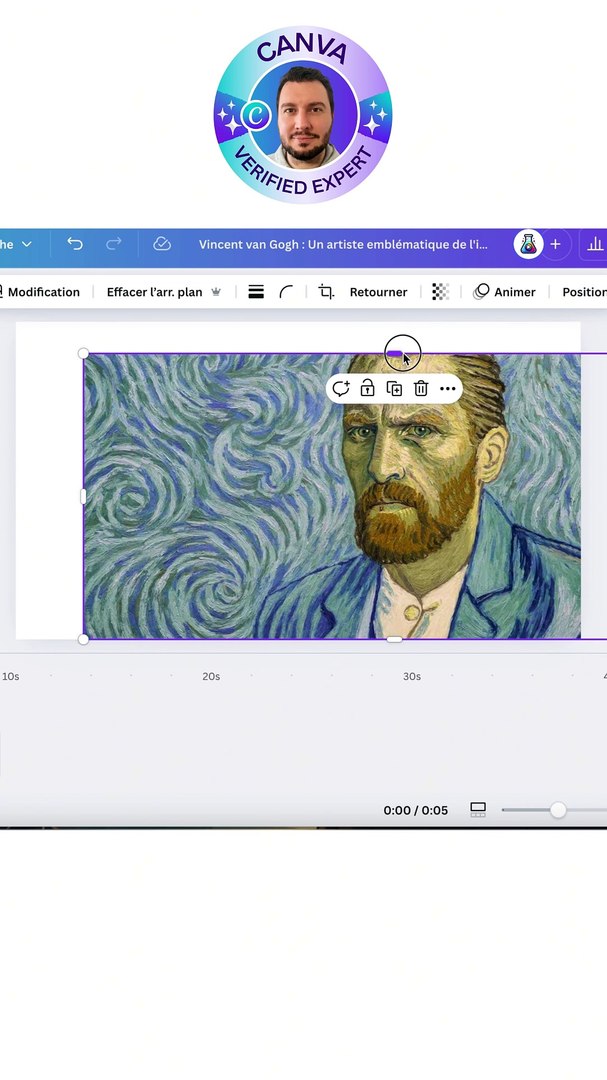The image size is (607, 1080).
Task: Click the Vincent van Gogh document title
Action: pyautogui.click(x=343, y=244)
